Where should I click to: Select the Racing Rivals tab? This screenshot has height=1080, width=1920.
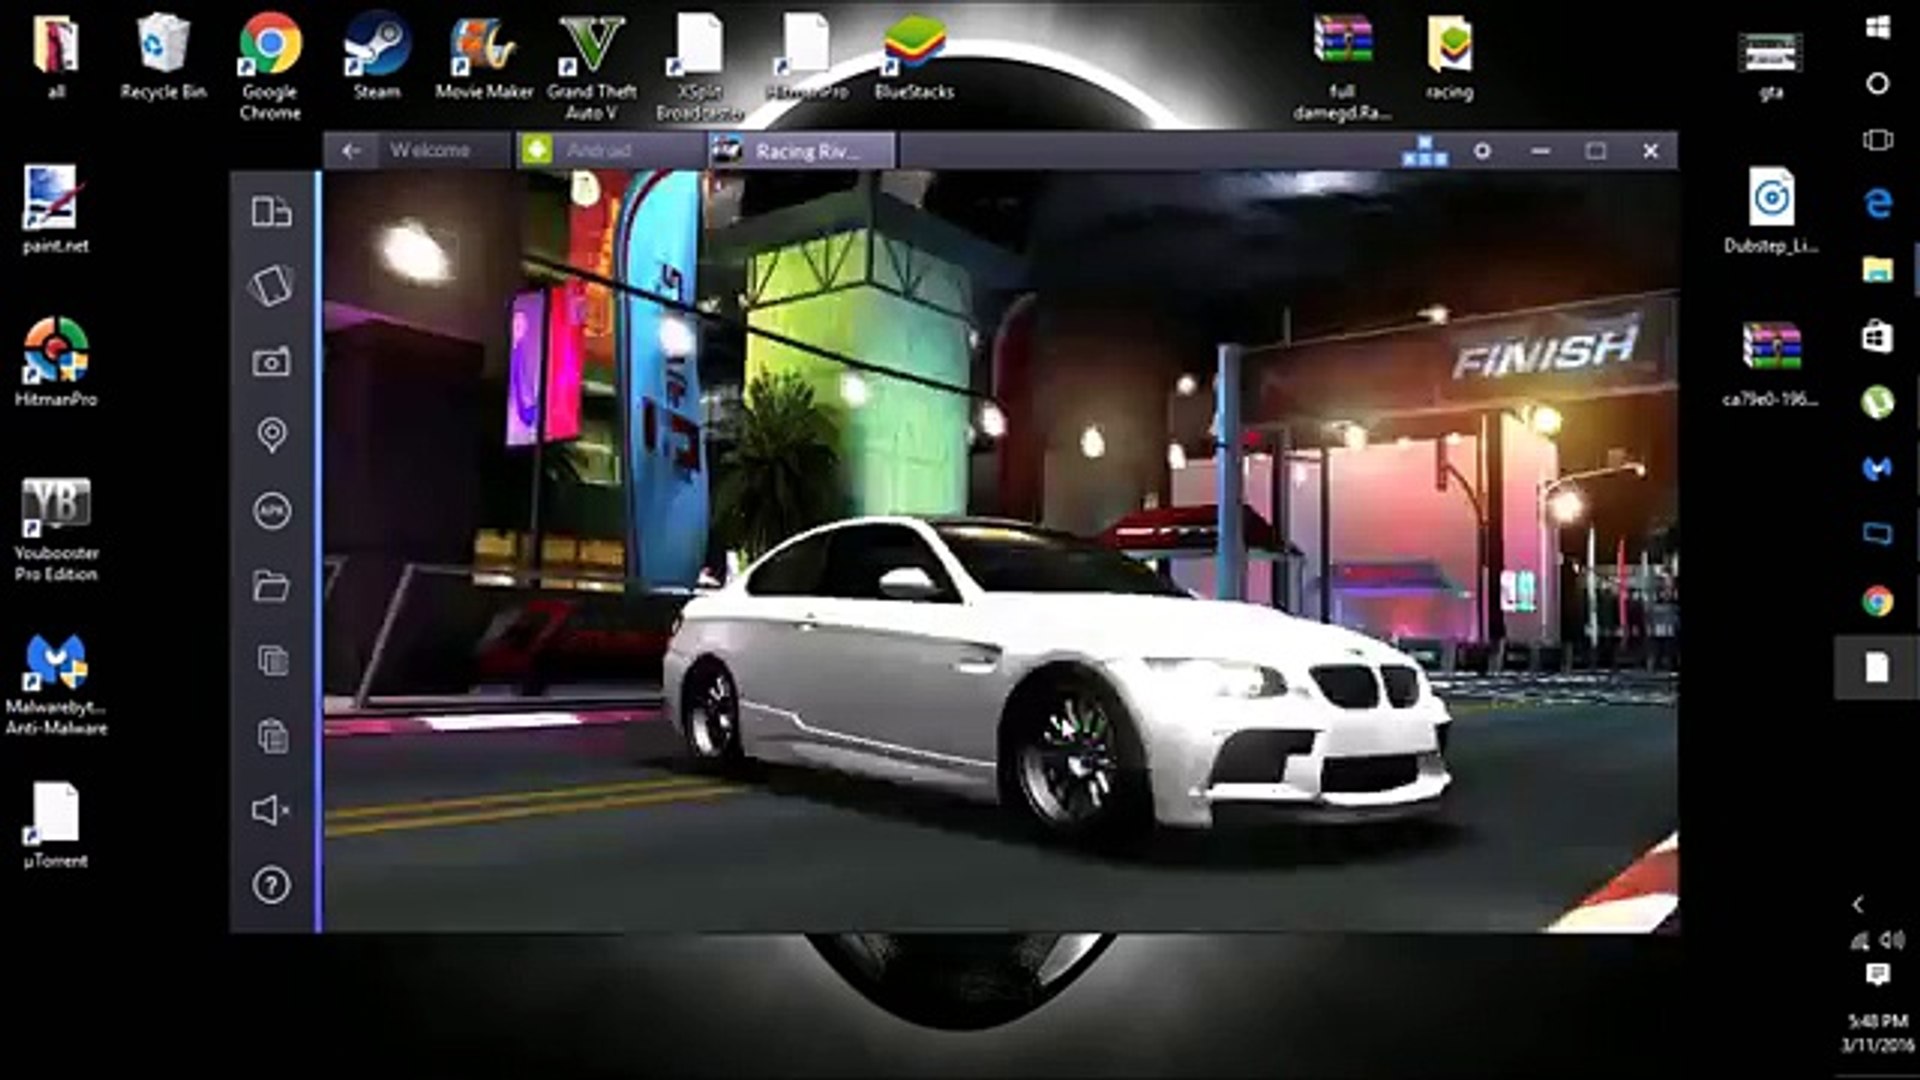805,151
